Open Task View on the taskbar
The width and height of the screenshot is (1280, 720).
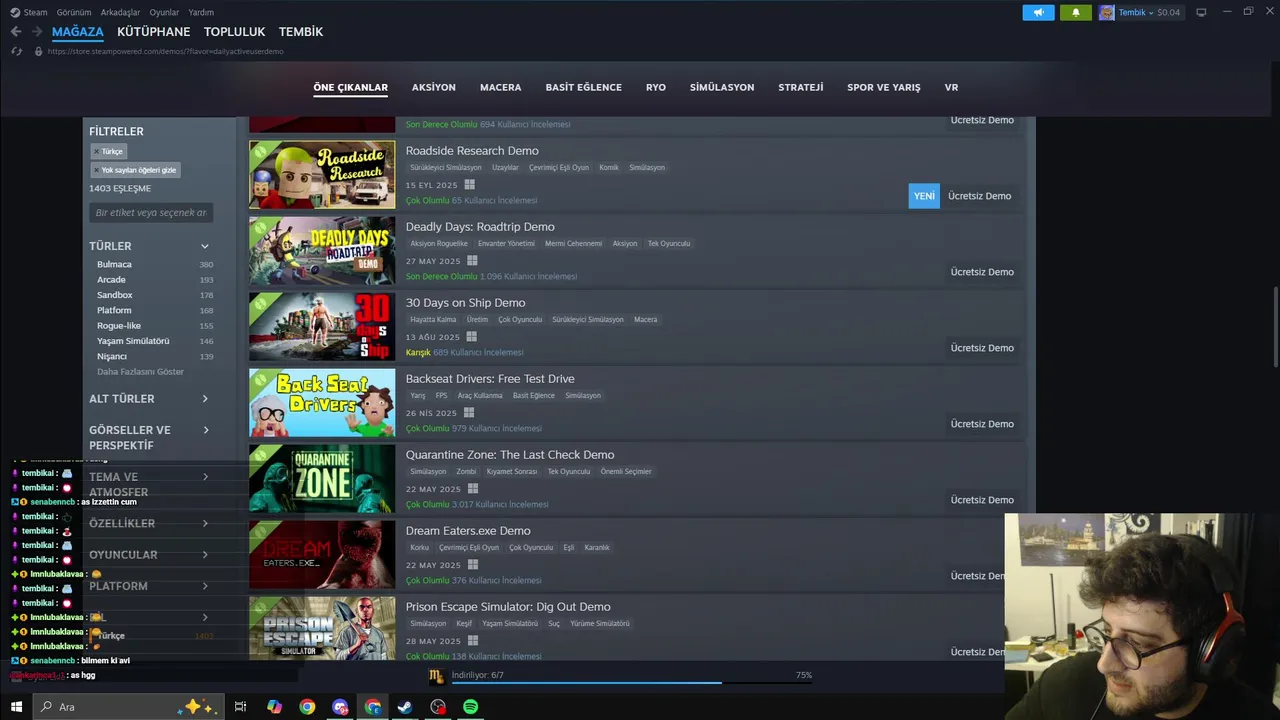240,707
